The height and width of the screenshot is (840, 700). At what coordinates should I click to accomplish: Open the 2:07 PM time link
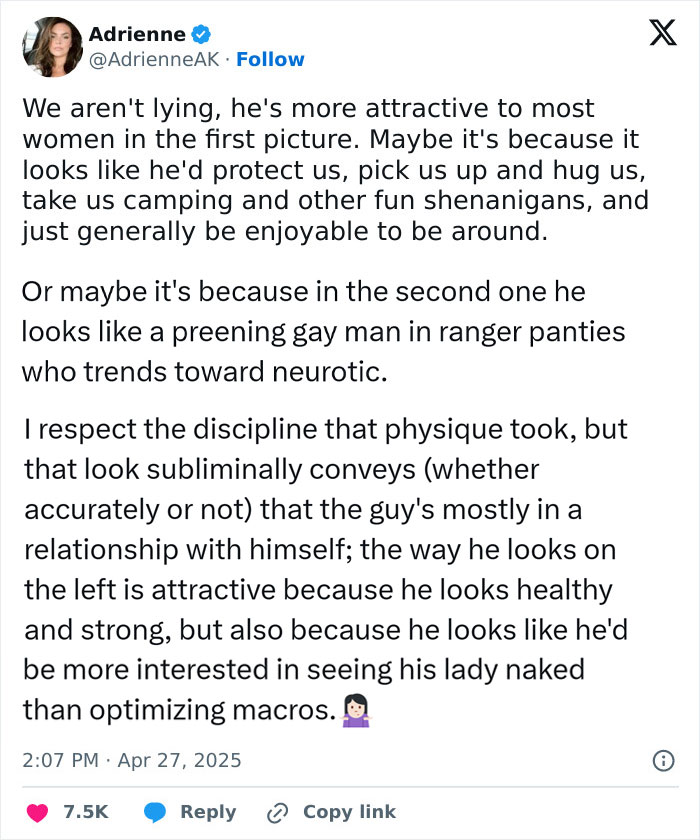[x=60, y=761]
